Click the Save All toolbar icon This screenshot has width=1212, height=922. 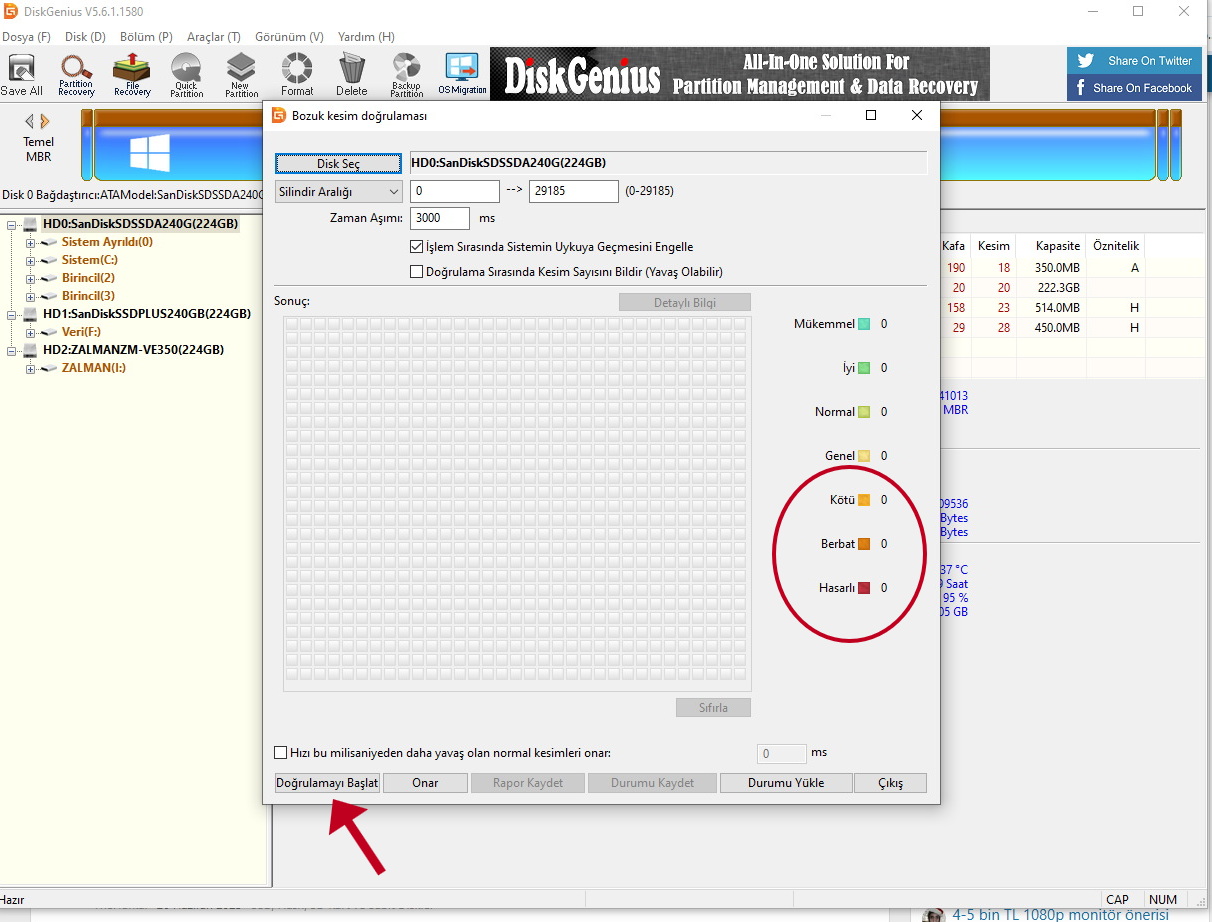(21, 75)
